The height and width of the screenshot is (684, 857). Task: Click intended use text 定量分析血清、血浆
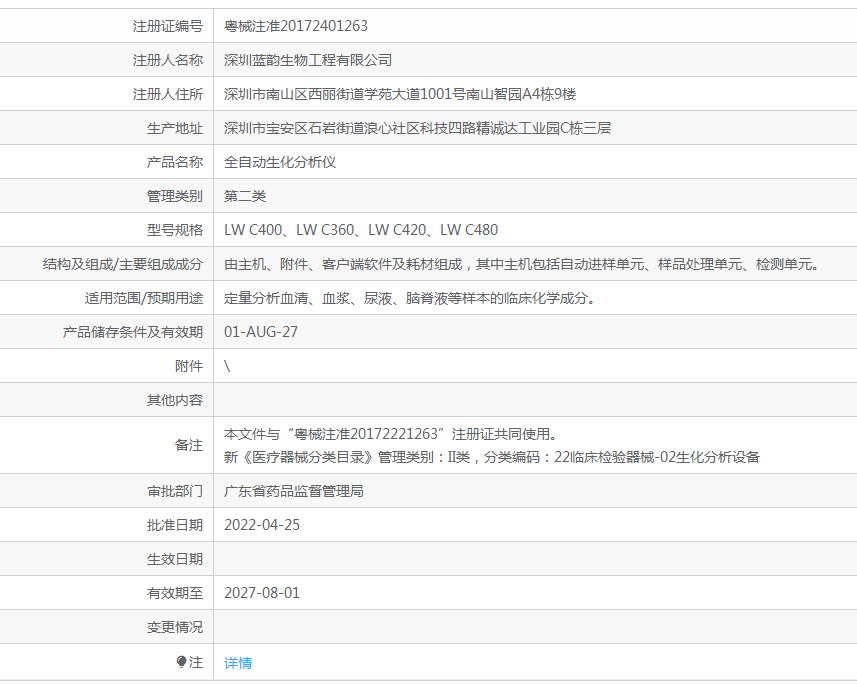409,298
